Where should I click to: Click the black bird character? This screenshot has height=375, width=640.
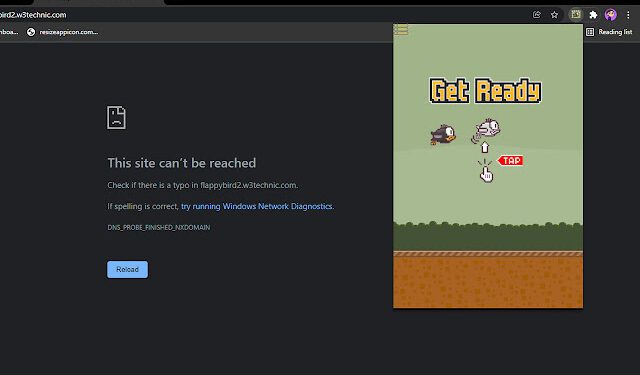(x=442, y=134)
